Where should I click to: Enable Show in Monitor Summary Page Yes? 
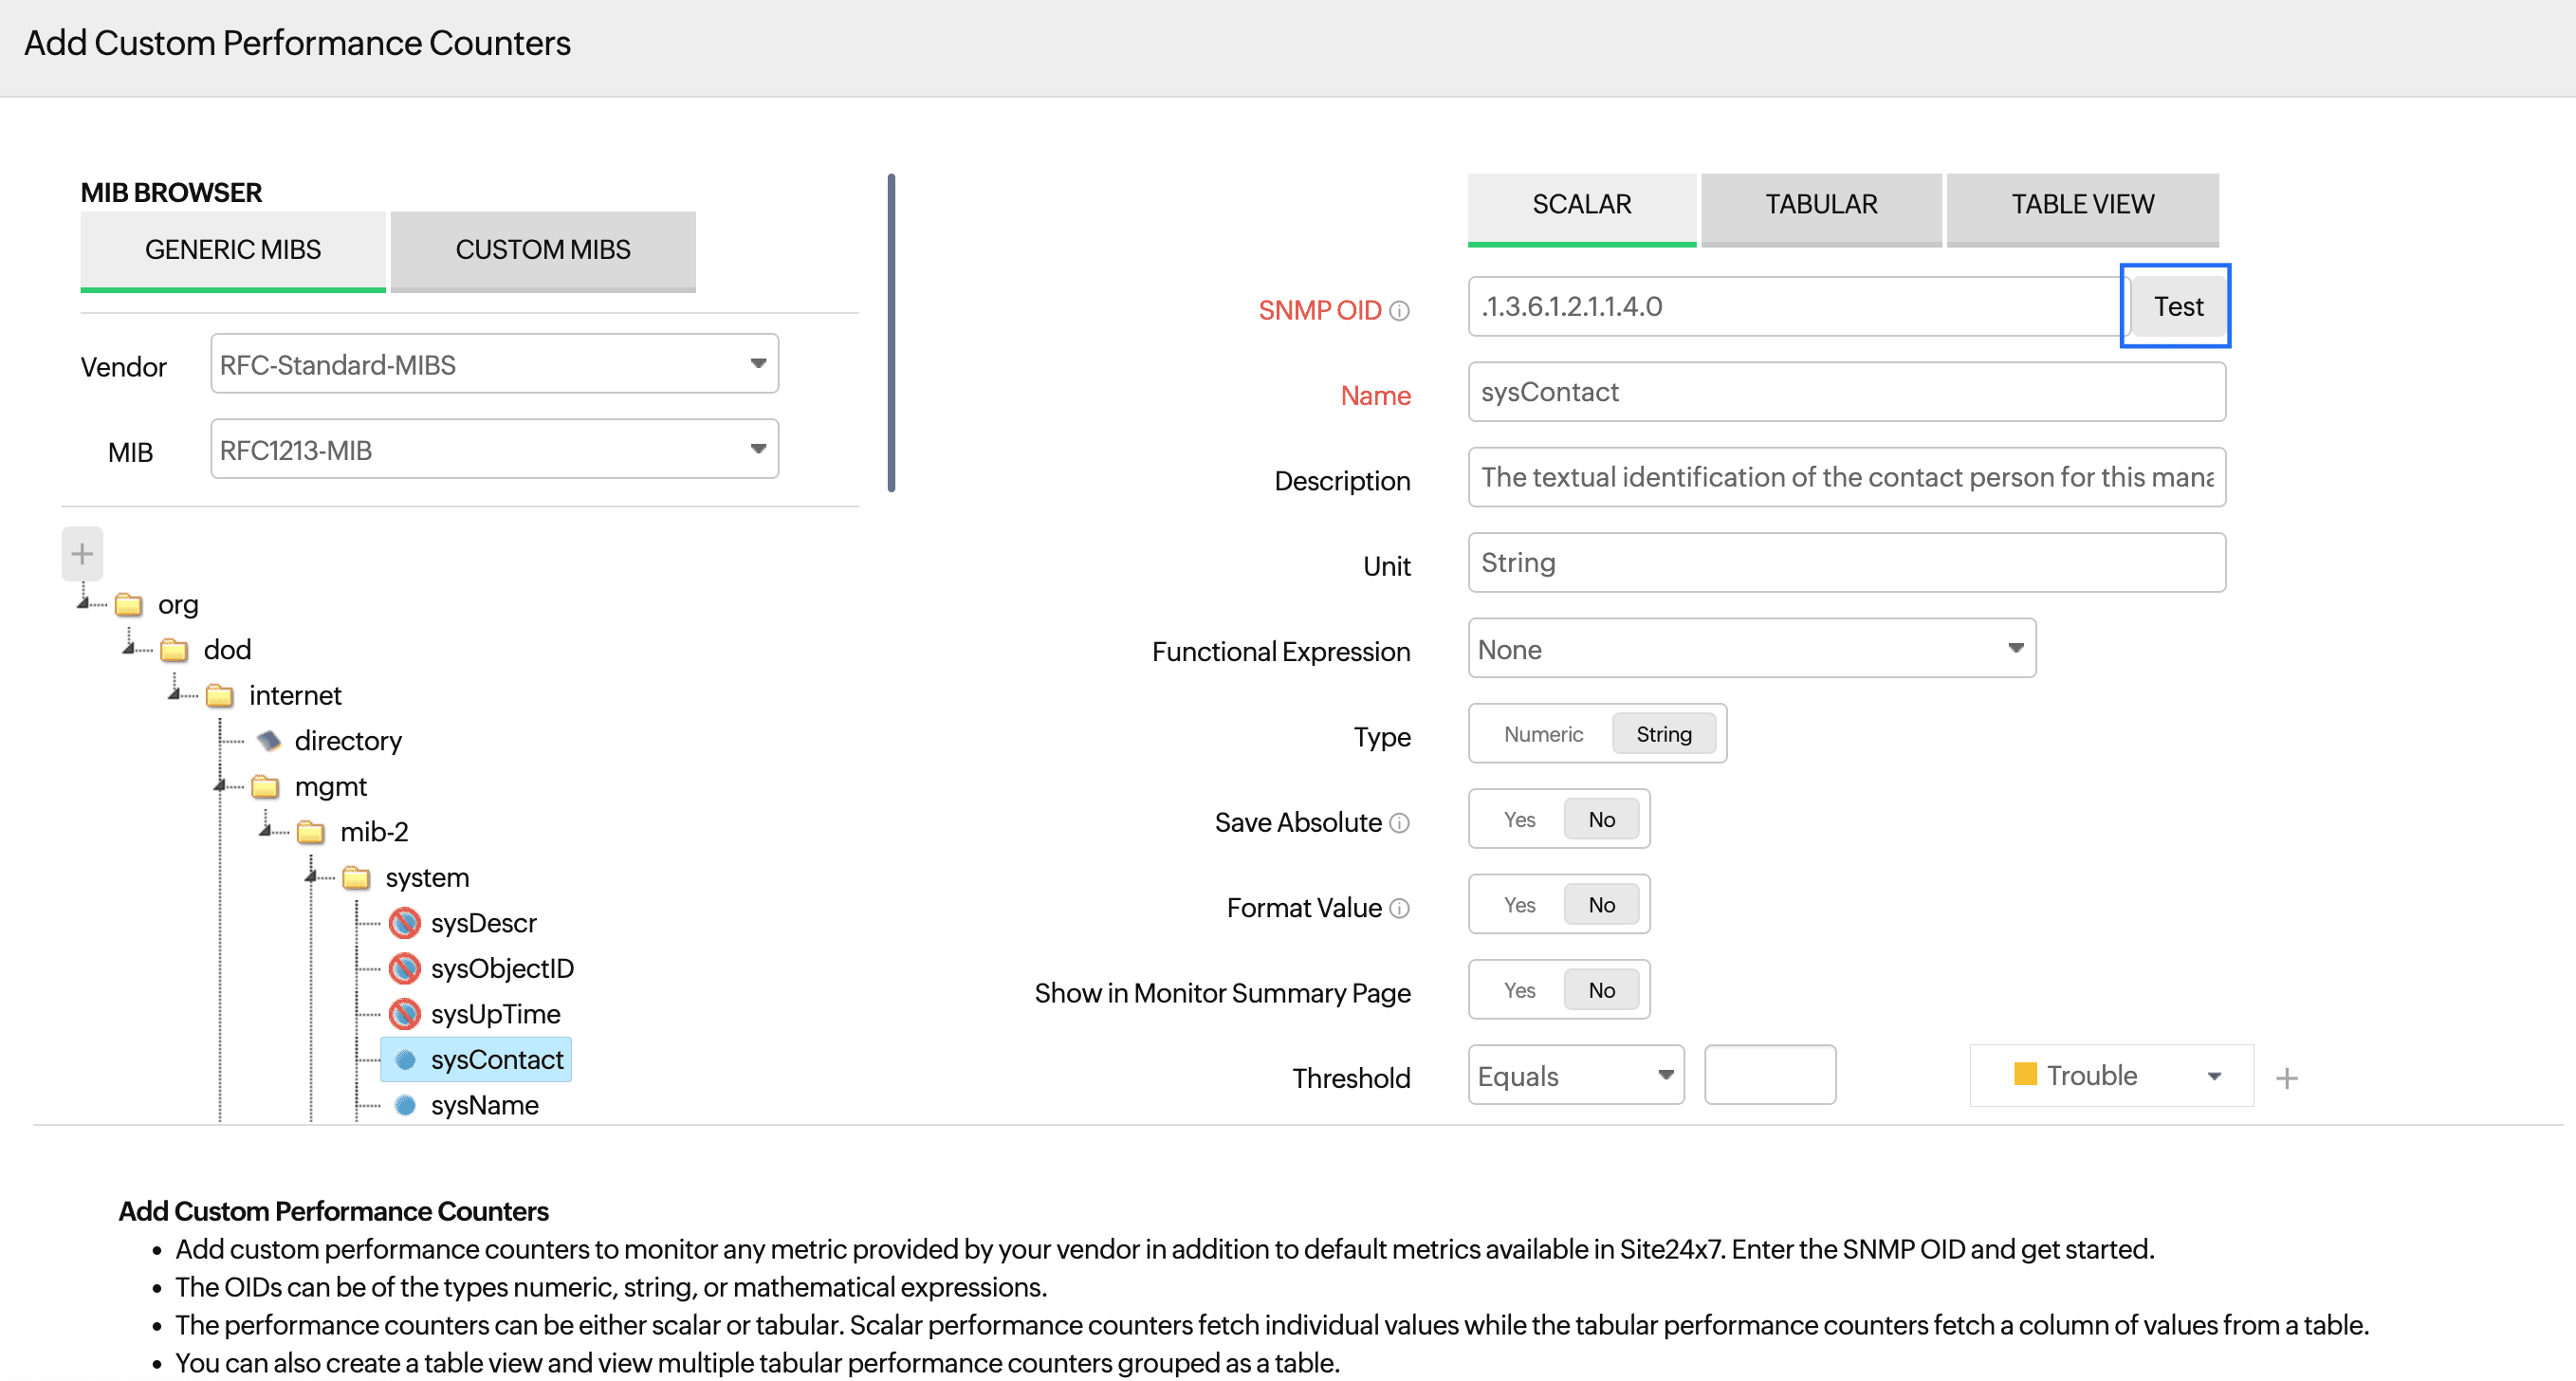[1519, 991]
